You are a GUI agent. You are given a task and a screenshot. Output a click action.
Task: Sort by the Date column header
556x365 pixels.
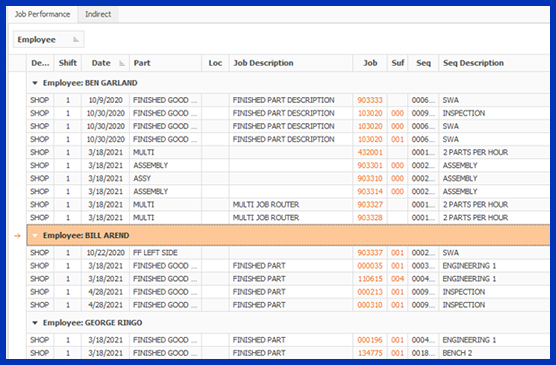coord(105,63)
